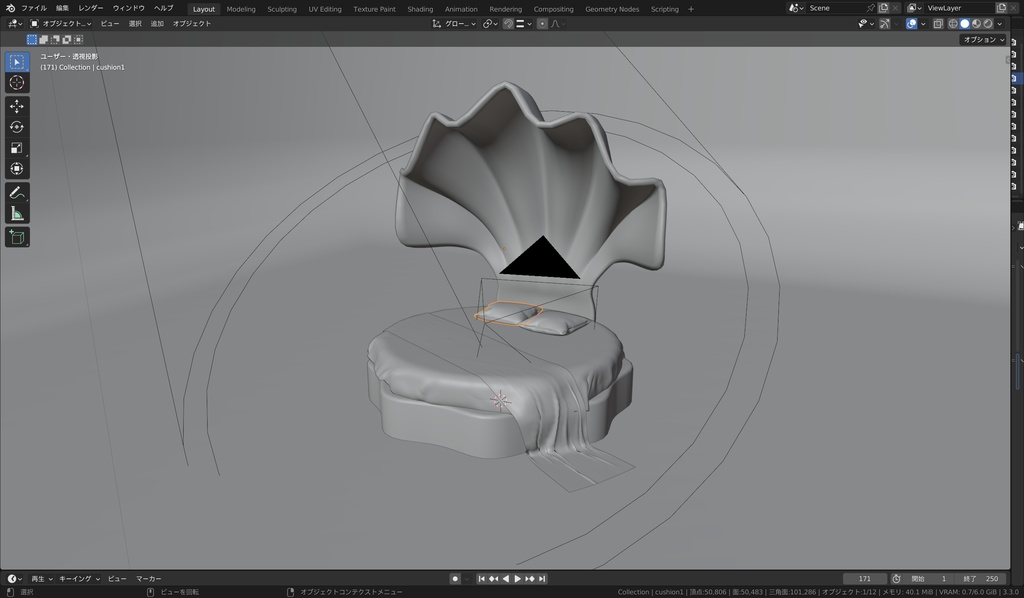Select the Annotate pencil tool
The image size is (1024, 598).
[x=17, y=192]
